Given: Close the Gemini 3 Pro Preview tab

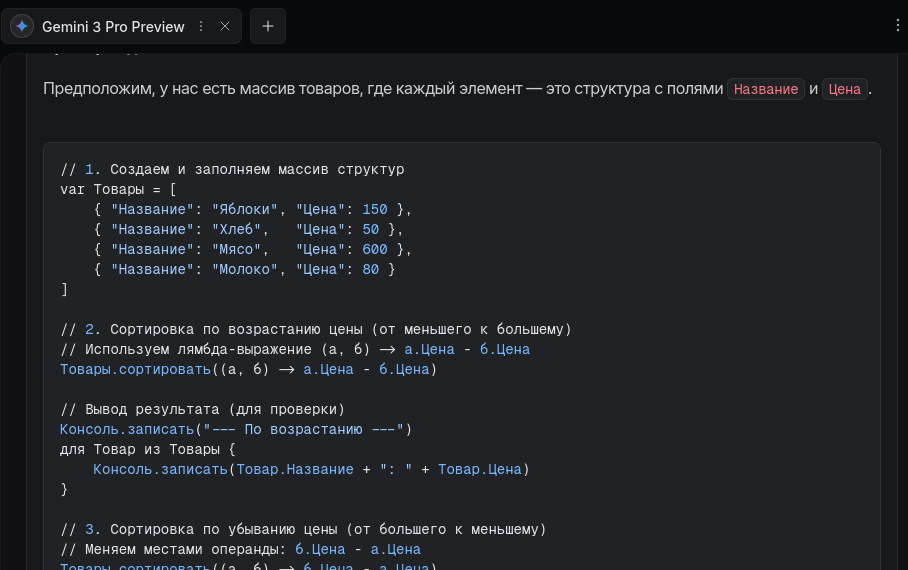Looking at the screenshot, I should click(x=225, y=27).
